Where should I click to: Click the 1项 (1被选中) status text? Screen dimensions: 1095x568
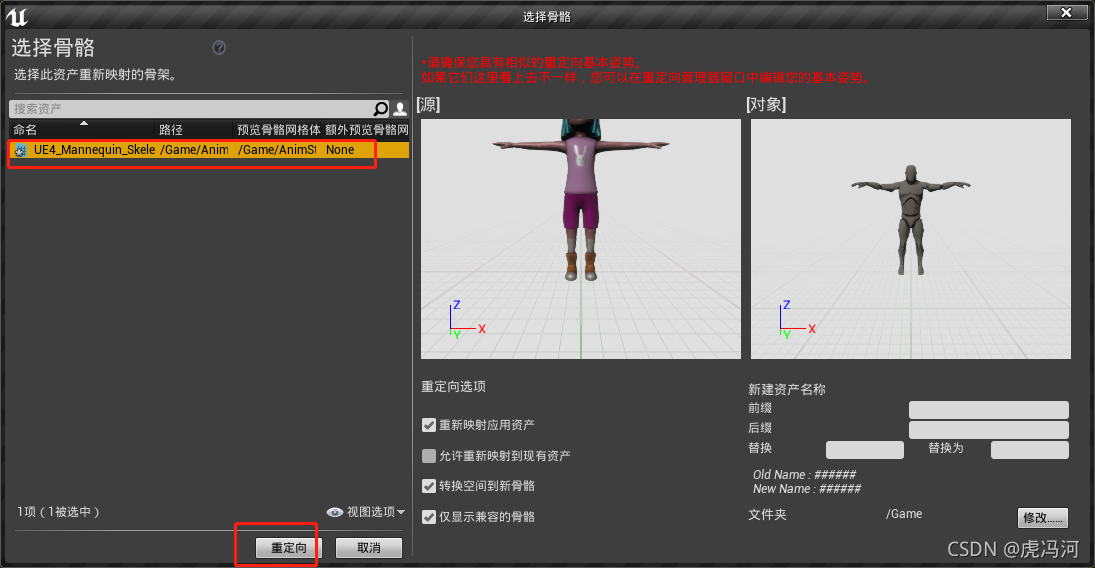click(x=58, y=512)
